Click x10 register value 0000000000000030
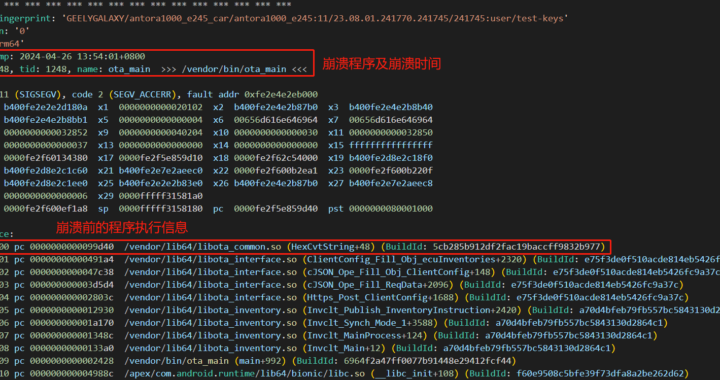720x380 pixels. point(276,133)
